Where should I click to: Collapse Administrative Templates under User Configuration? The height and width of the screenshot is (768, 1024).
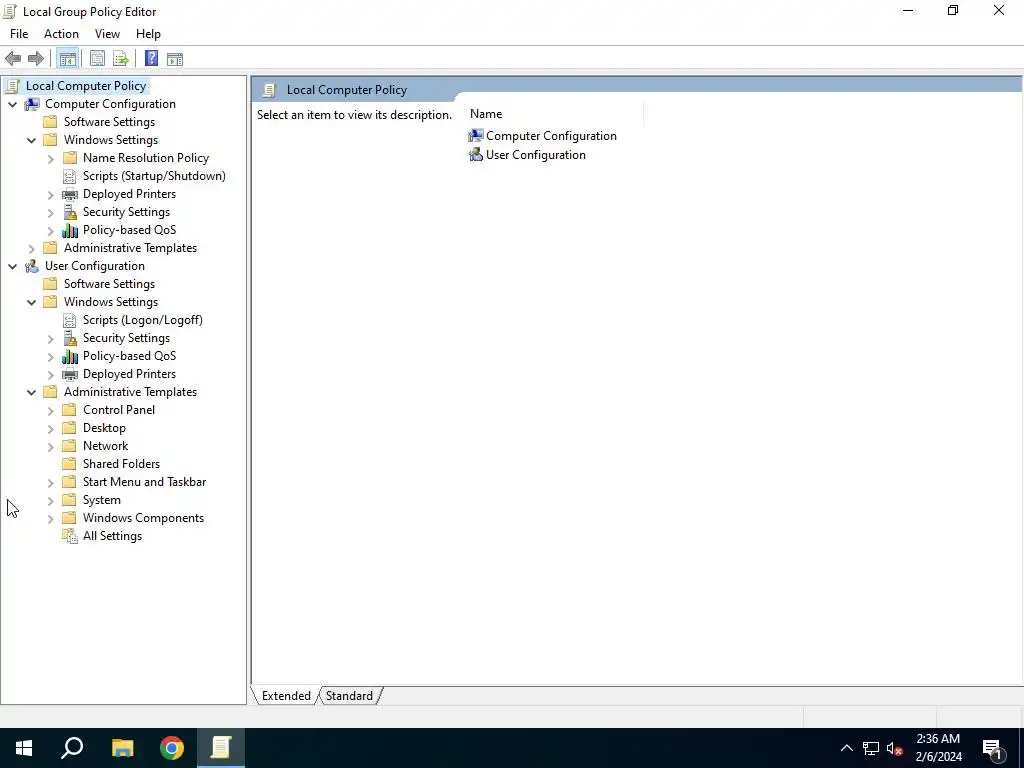31,392
